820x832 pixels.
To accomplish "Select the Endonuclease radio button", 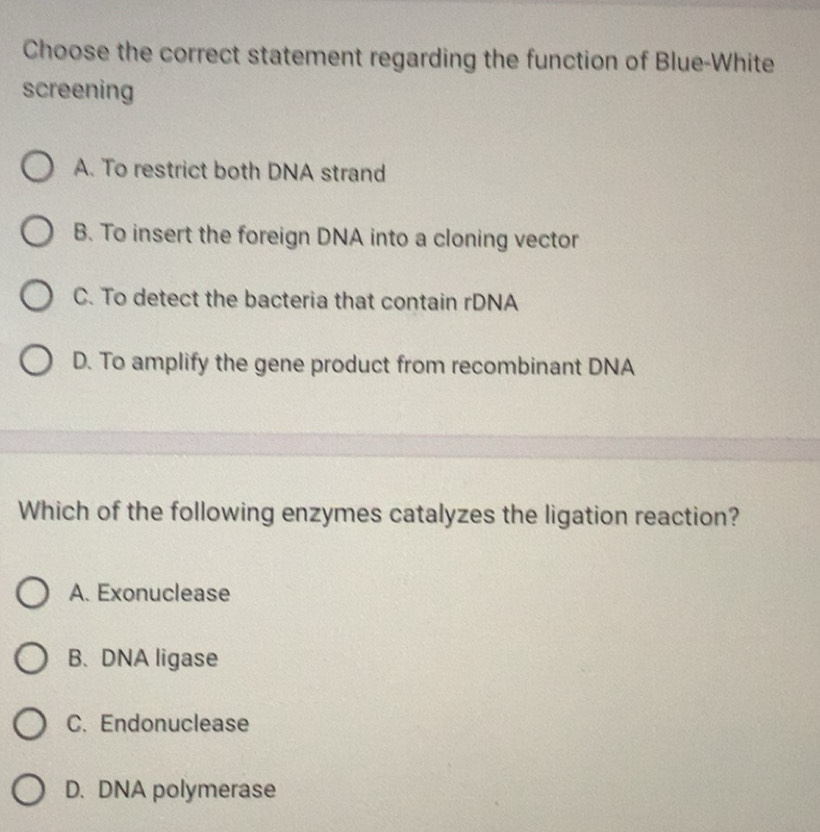I will tap(29, 724).
